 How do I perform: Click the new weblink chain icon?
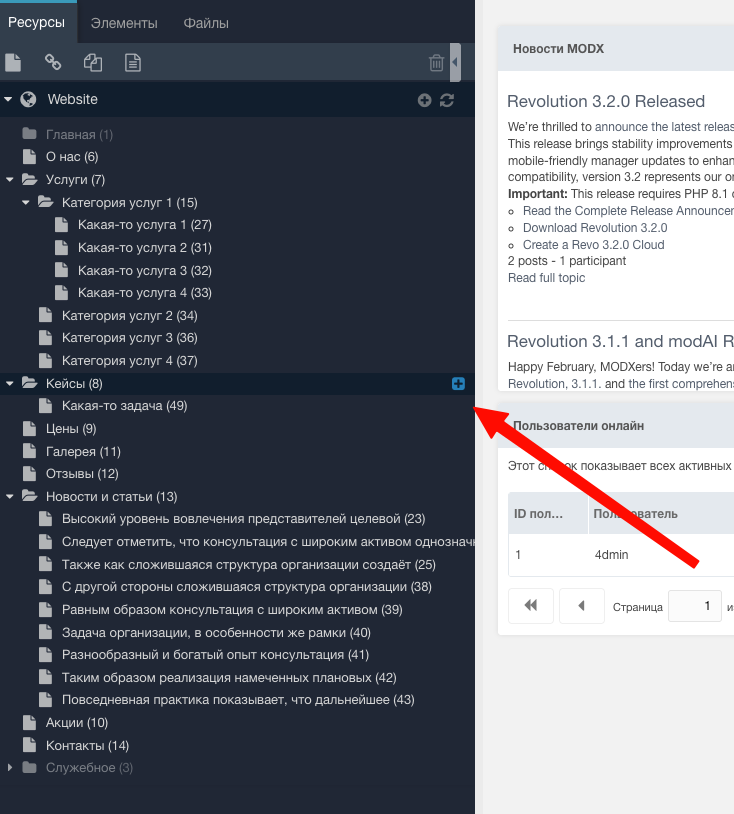[x=53, y=63]
